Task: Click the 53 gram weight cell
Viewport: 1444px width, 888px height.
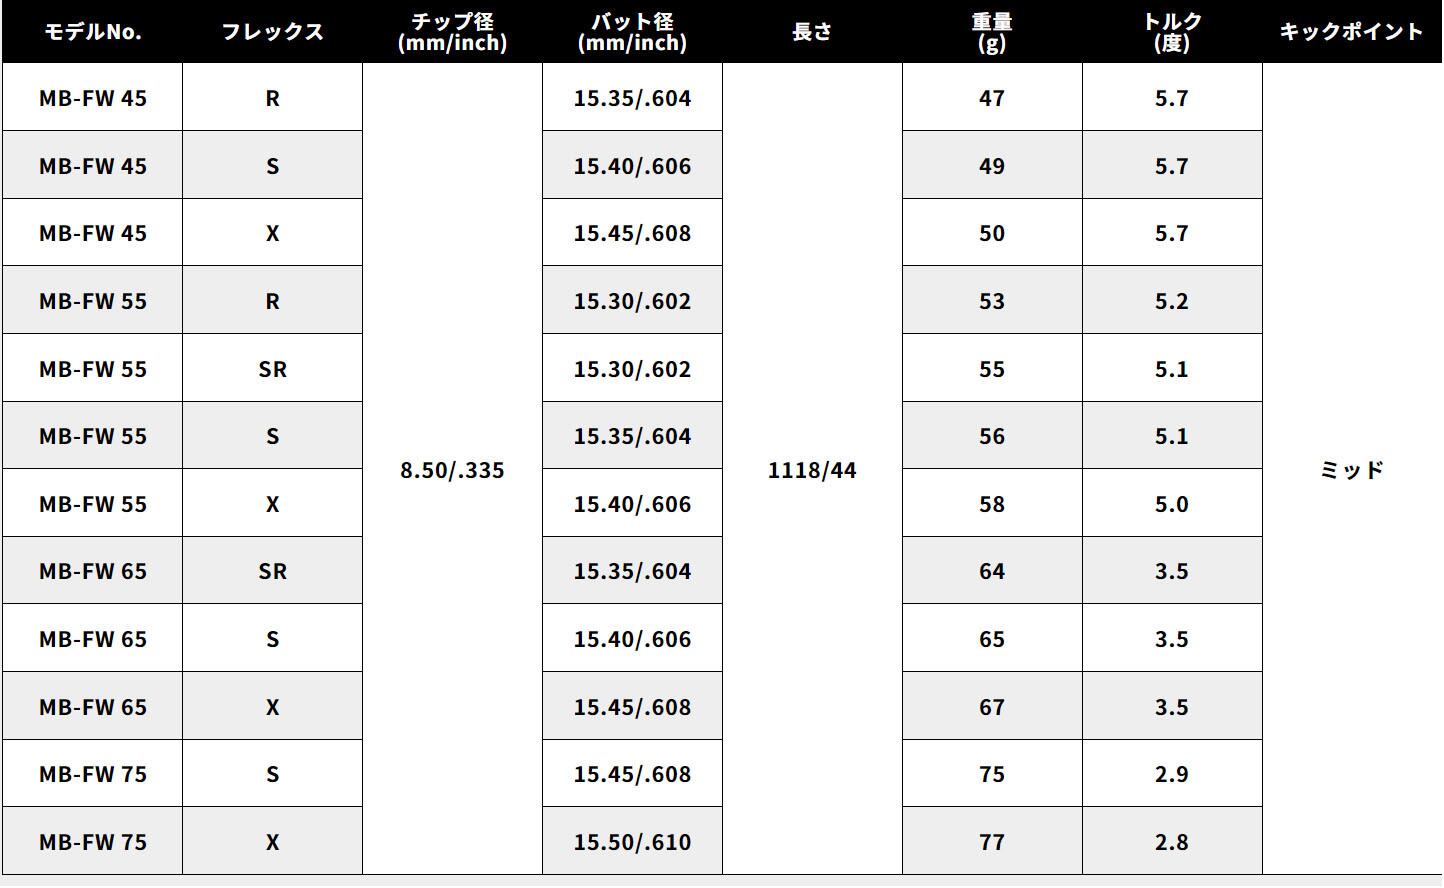Action: point(992,301)
